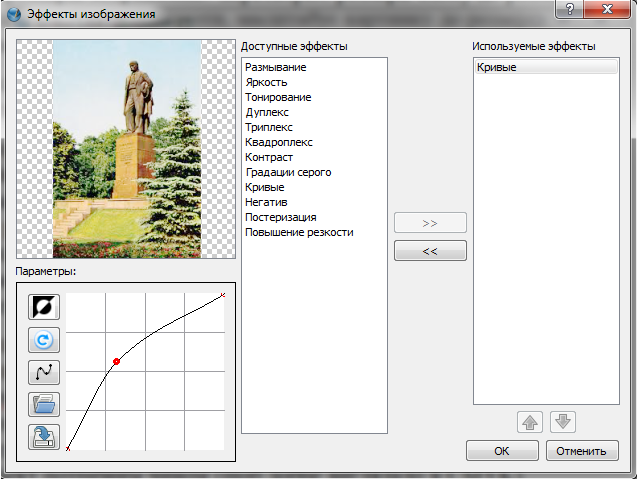Select Размывание in available effects
The image size is (637, 479).
(x=275, y=67)
